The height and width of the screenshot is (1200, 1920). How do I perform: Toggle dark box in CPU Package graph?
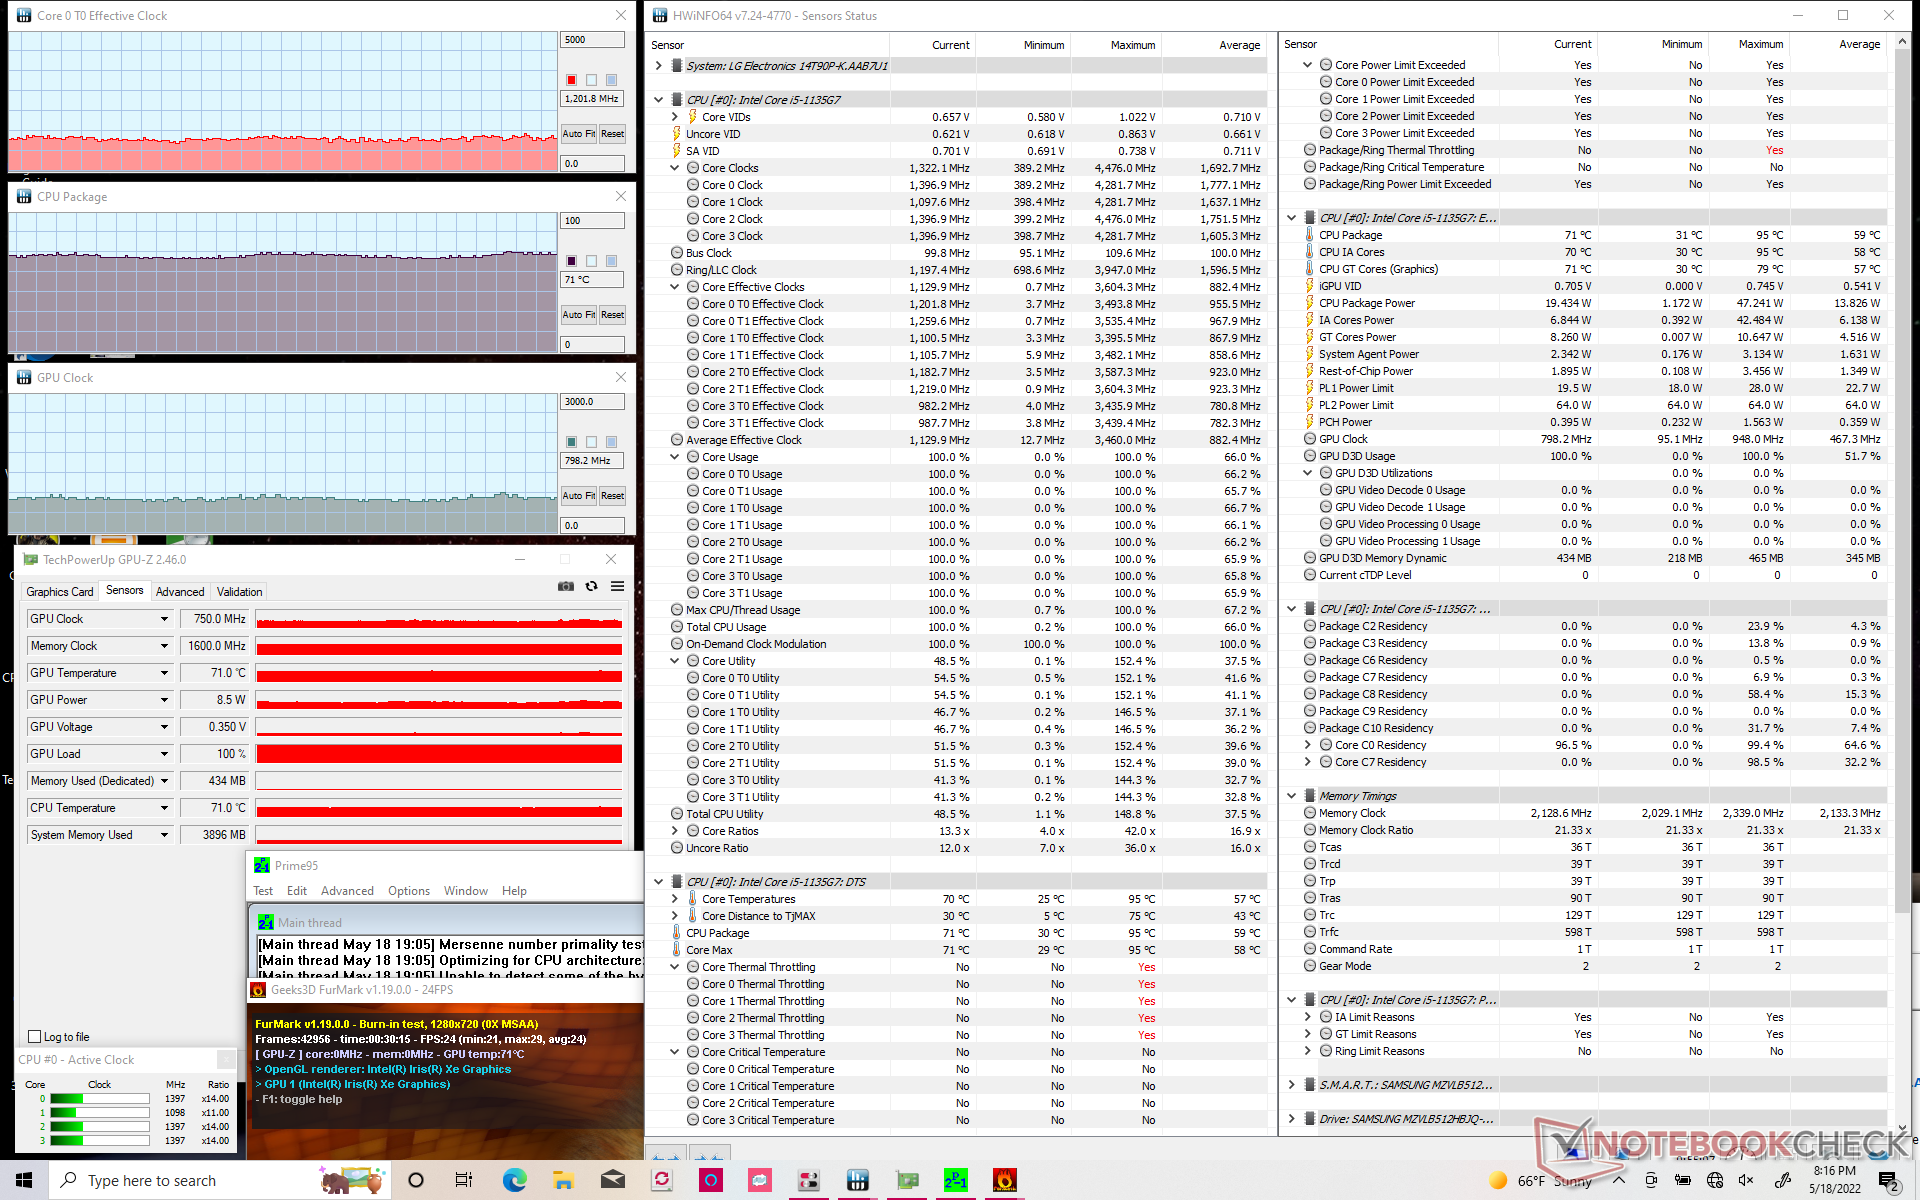(x=571, y=261)
